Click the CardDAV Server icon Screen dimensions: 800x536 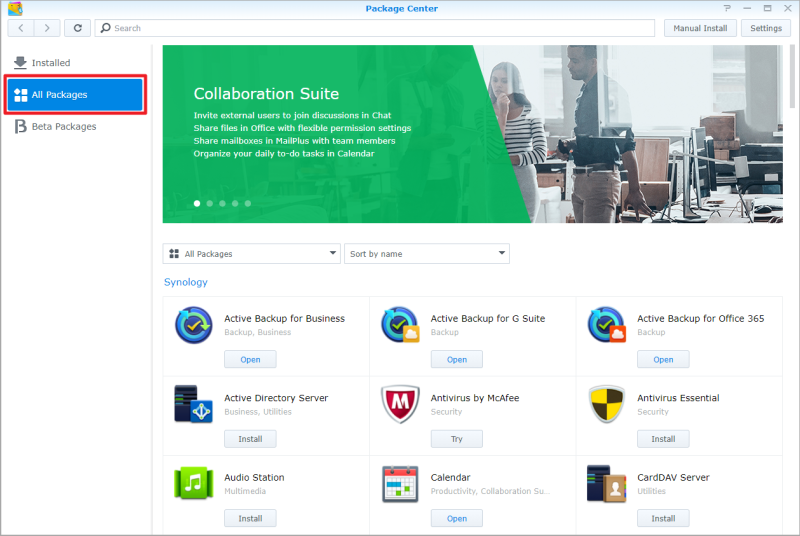pos(607,484)
